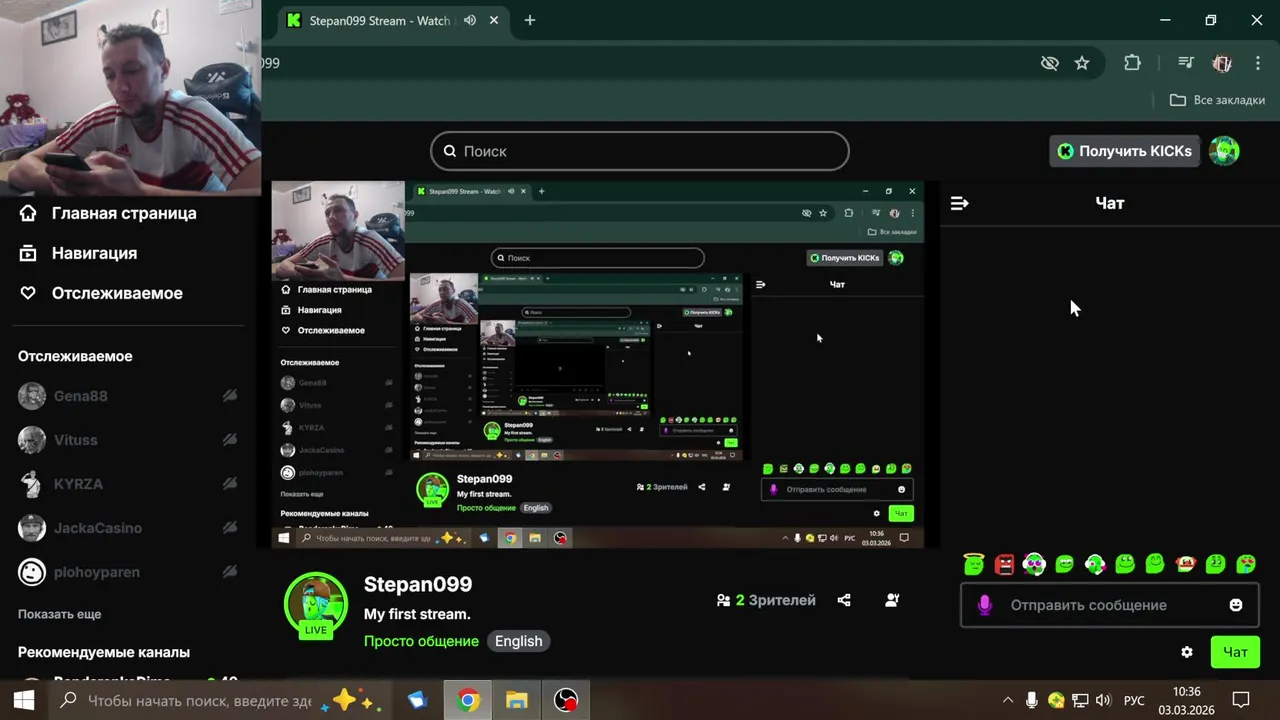Viewport: 1280px width, 720px height.
Task: Open the Chrome extensions puzzle icon
Action: tap(1132, 63)
